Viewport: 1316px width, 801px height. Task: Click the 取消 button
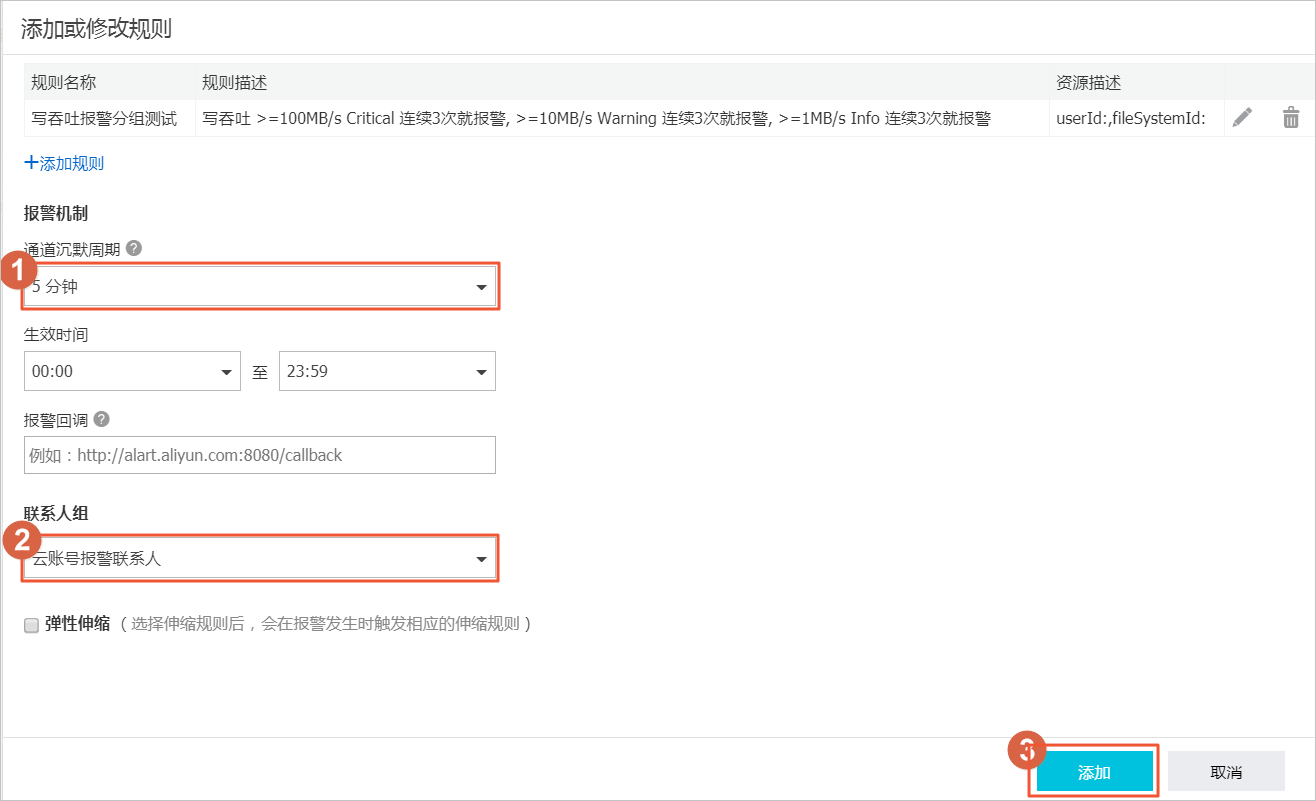click(x=1226, y=772)
